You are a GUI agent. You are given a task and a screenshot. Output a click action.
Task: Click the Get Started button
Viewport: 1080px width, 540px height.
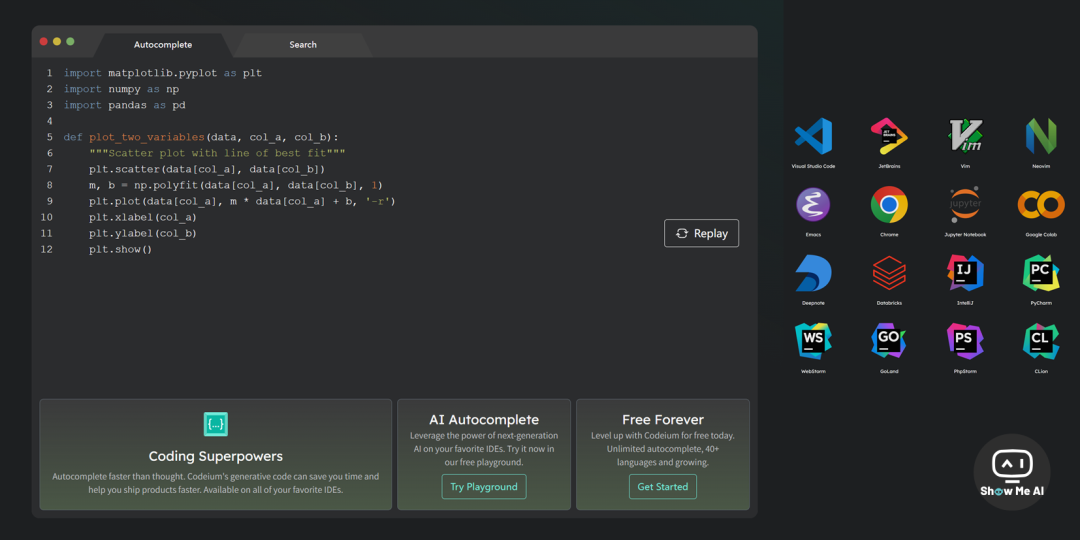[x=663, y=487]
